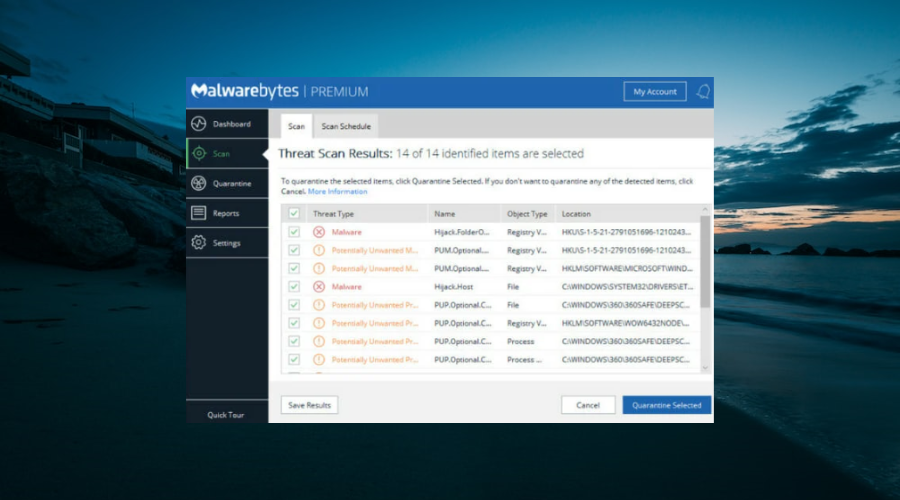Click red X icon on Hijack.Host row
Viewport: 900px width, 500px height.
(x=319, y=286)
